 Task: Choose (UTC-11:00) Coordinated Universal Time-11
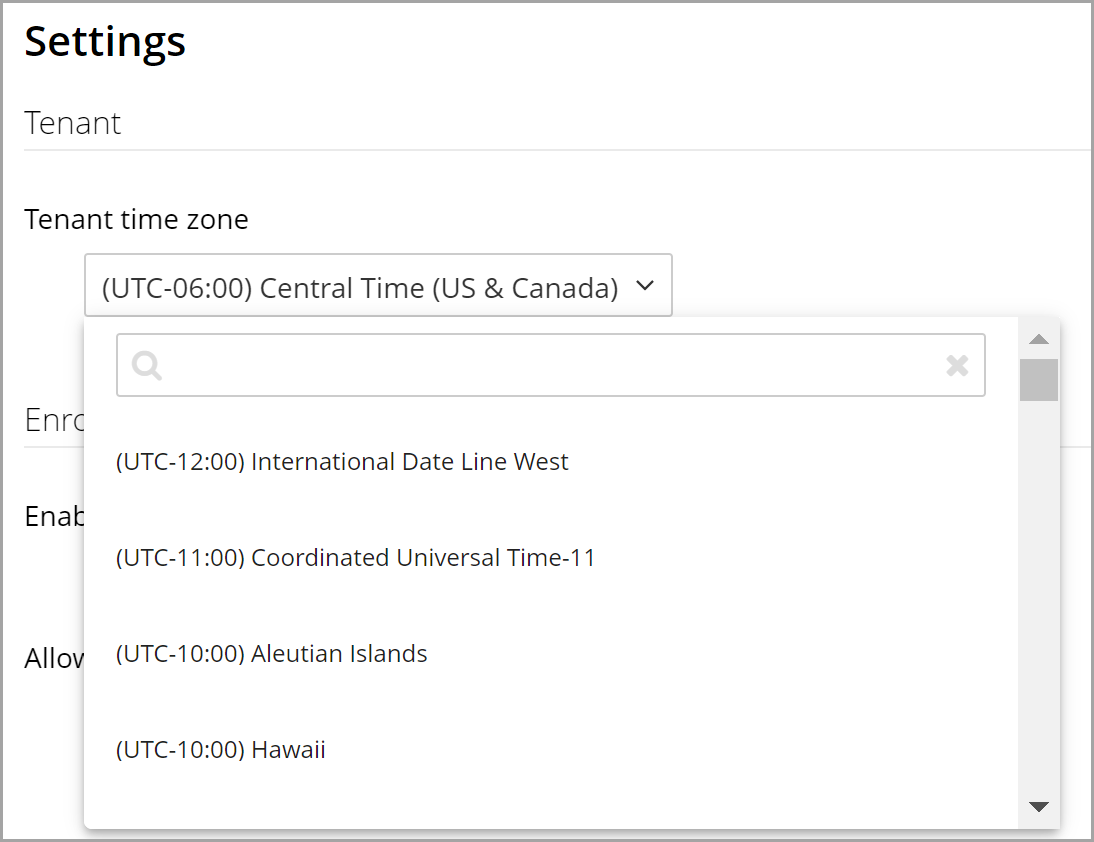pyautogui.click(x=355, y=558)
